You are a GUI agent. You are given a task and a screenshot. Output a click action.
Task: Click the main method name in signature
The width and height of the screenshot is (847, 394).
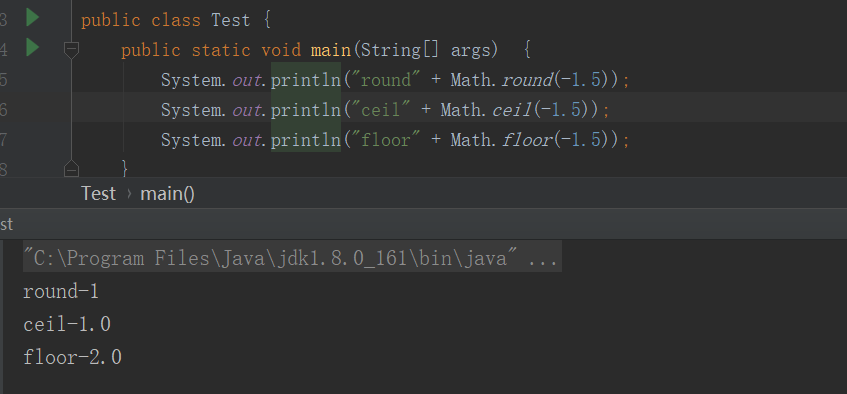coord(331,50)
